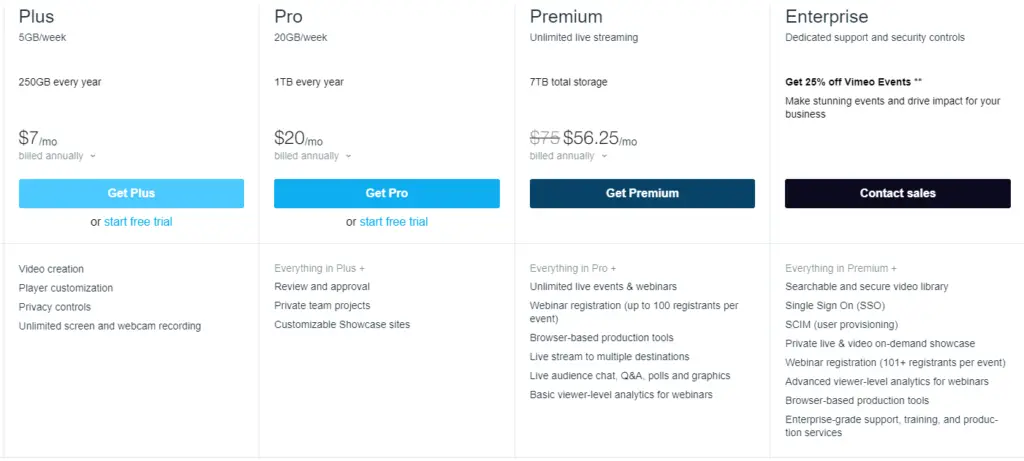Click Live stream to multiple destinations feature

tap(609, 357)
